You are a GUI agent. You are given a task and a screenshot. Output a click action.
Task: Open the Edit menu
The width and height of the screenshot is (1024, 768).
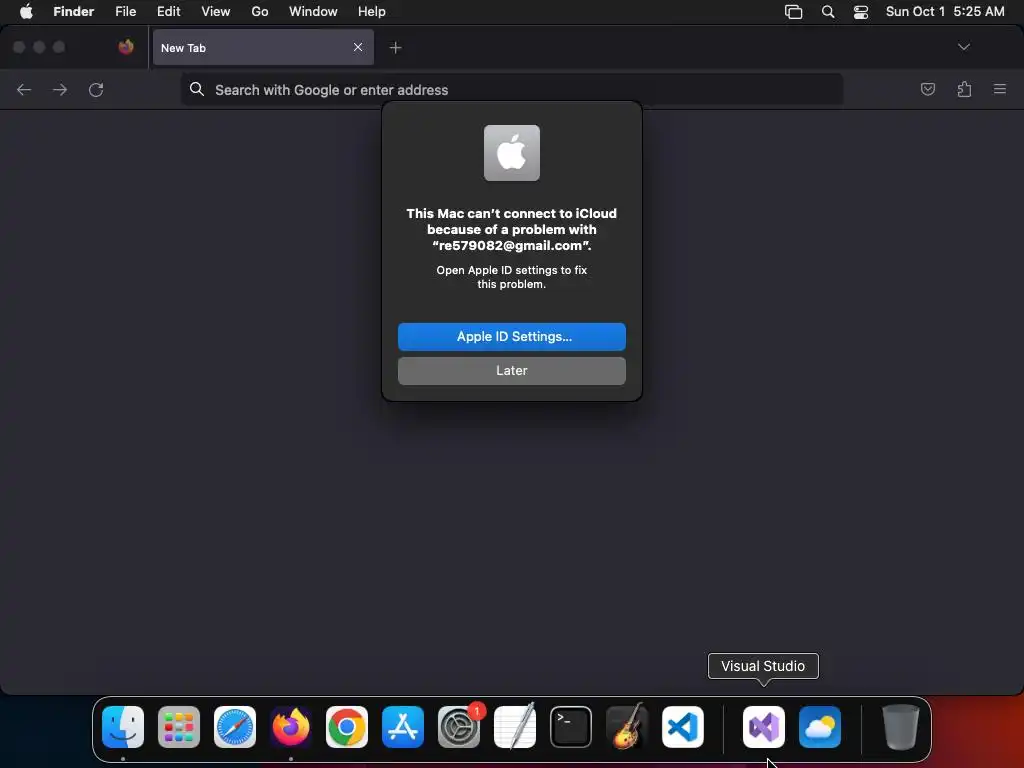coord(168,11)
